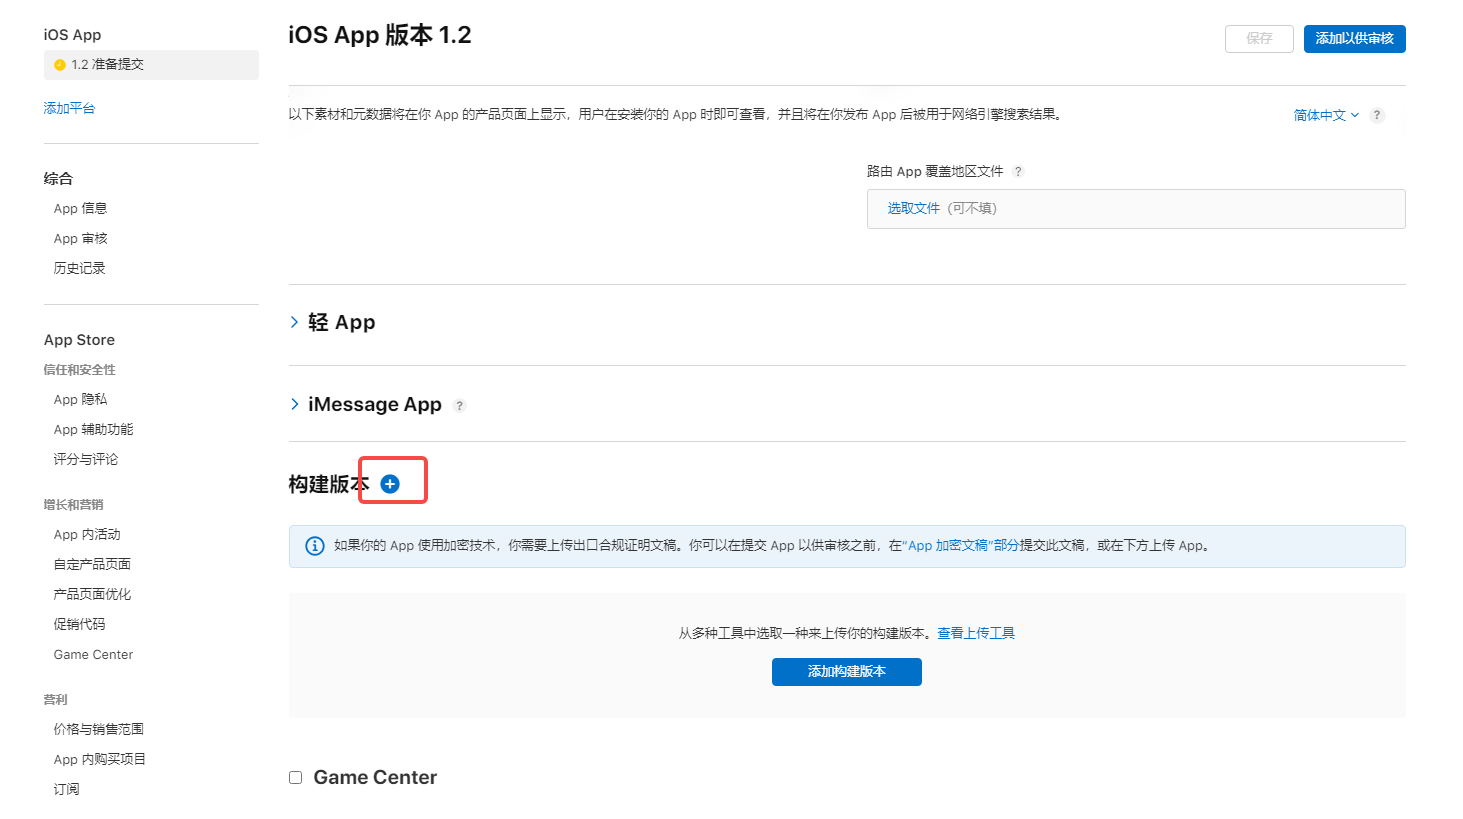Viewport: 1463px width, 819px height.
Task: Click the 添加以供审核 button
Action: [x=1354, y=39]
